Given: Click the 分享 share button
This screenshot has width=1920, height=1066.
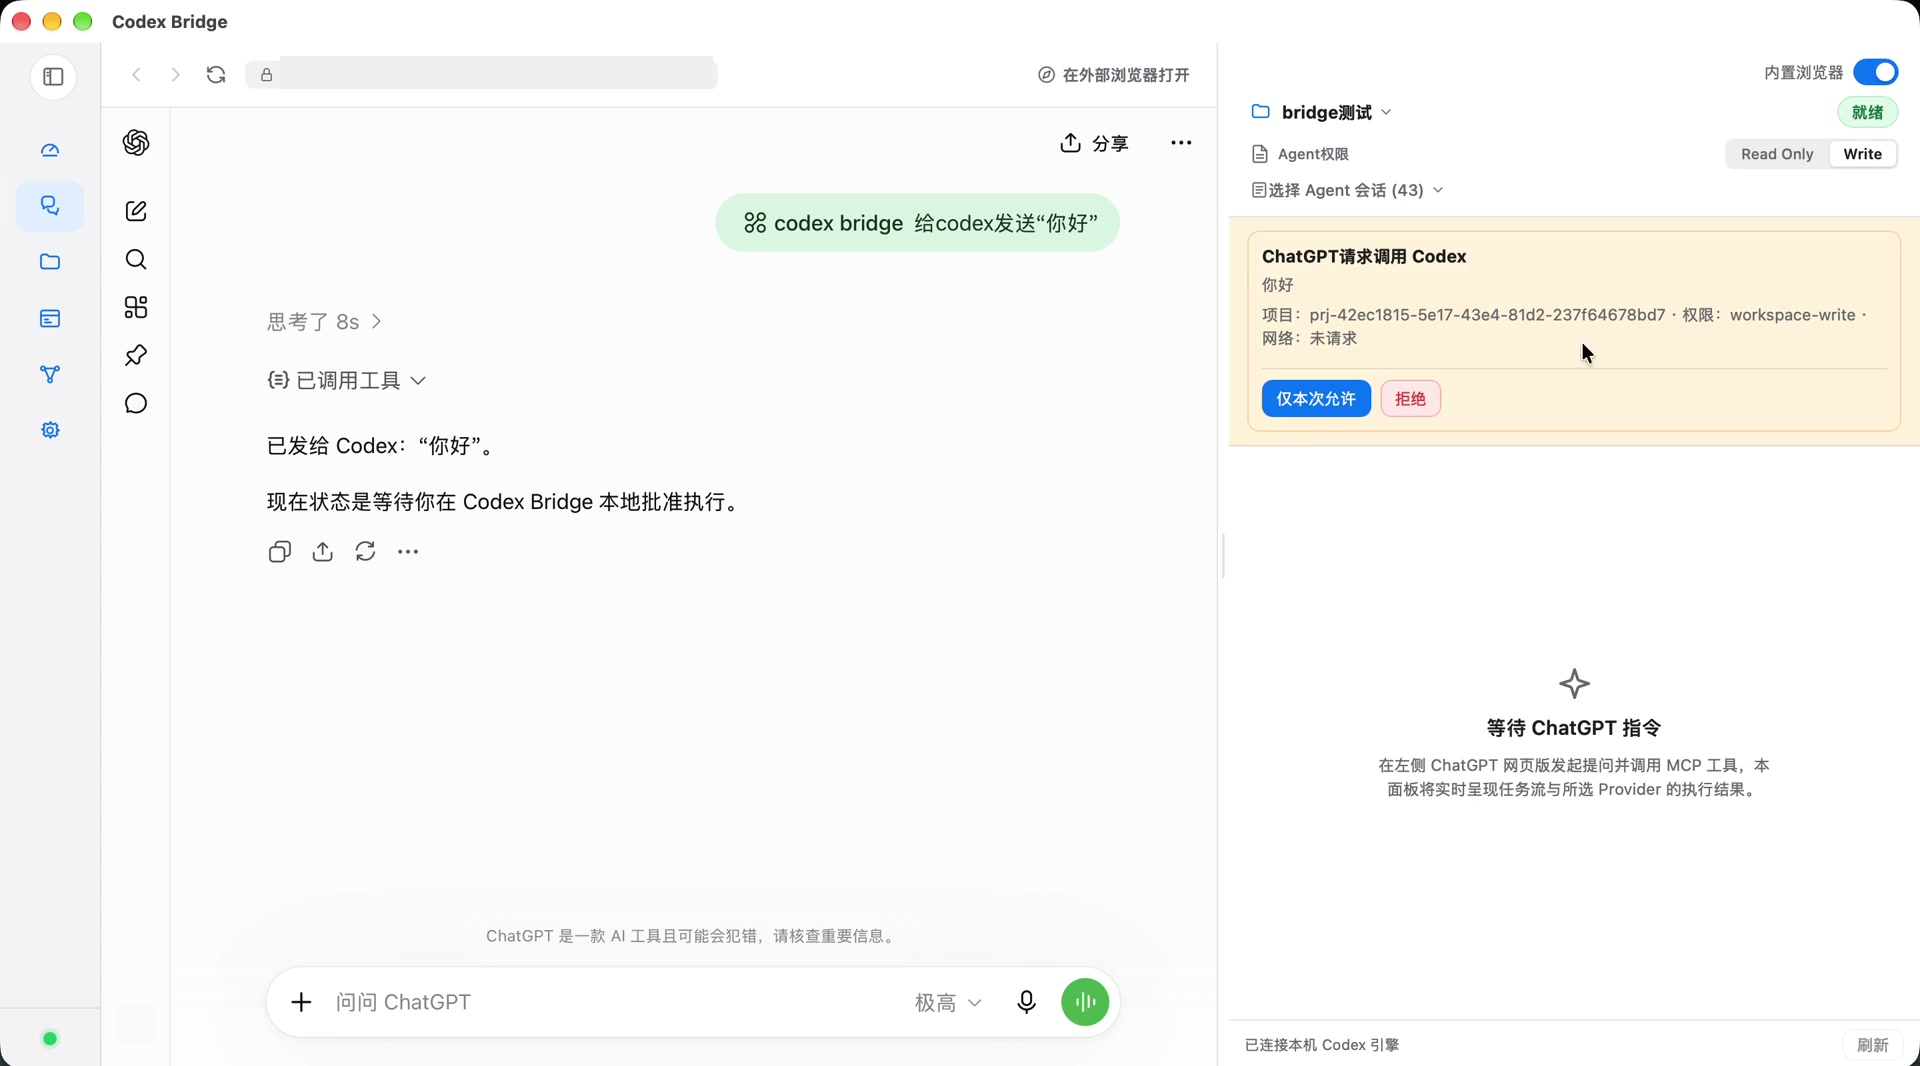Looking at the screenshot, I should [1094, 143].
